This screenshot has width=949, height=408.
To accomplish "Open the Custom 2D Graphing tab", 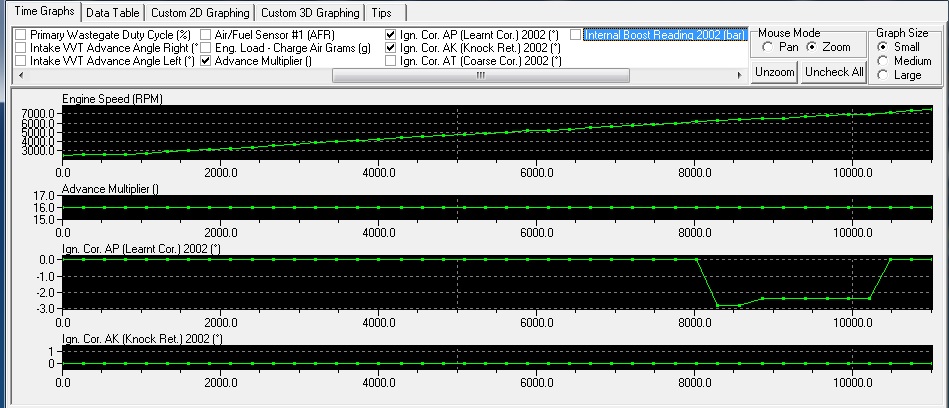I will [199, 13].
